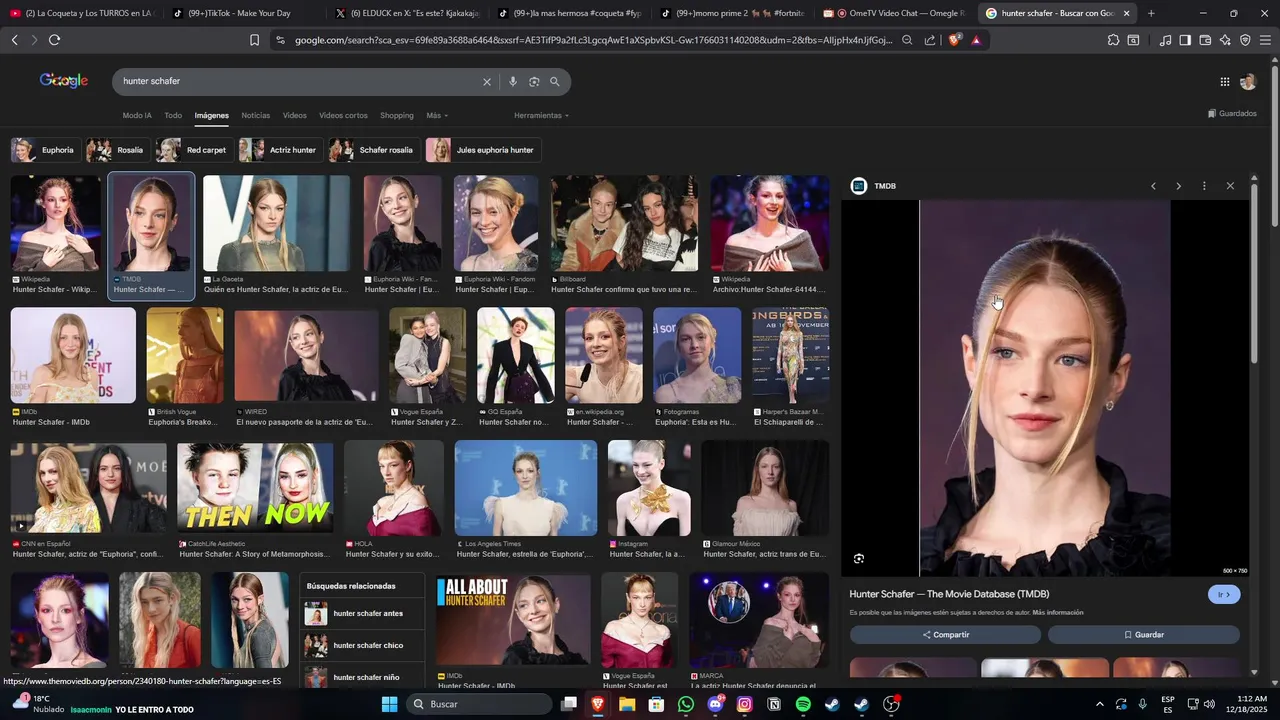The width and height of the screenshot is (1280, 720).
Task: Open Brave Shields panel
Action: [954, 40]
